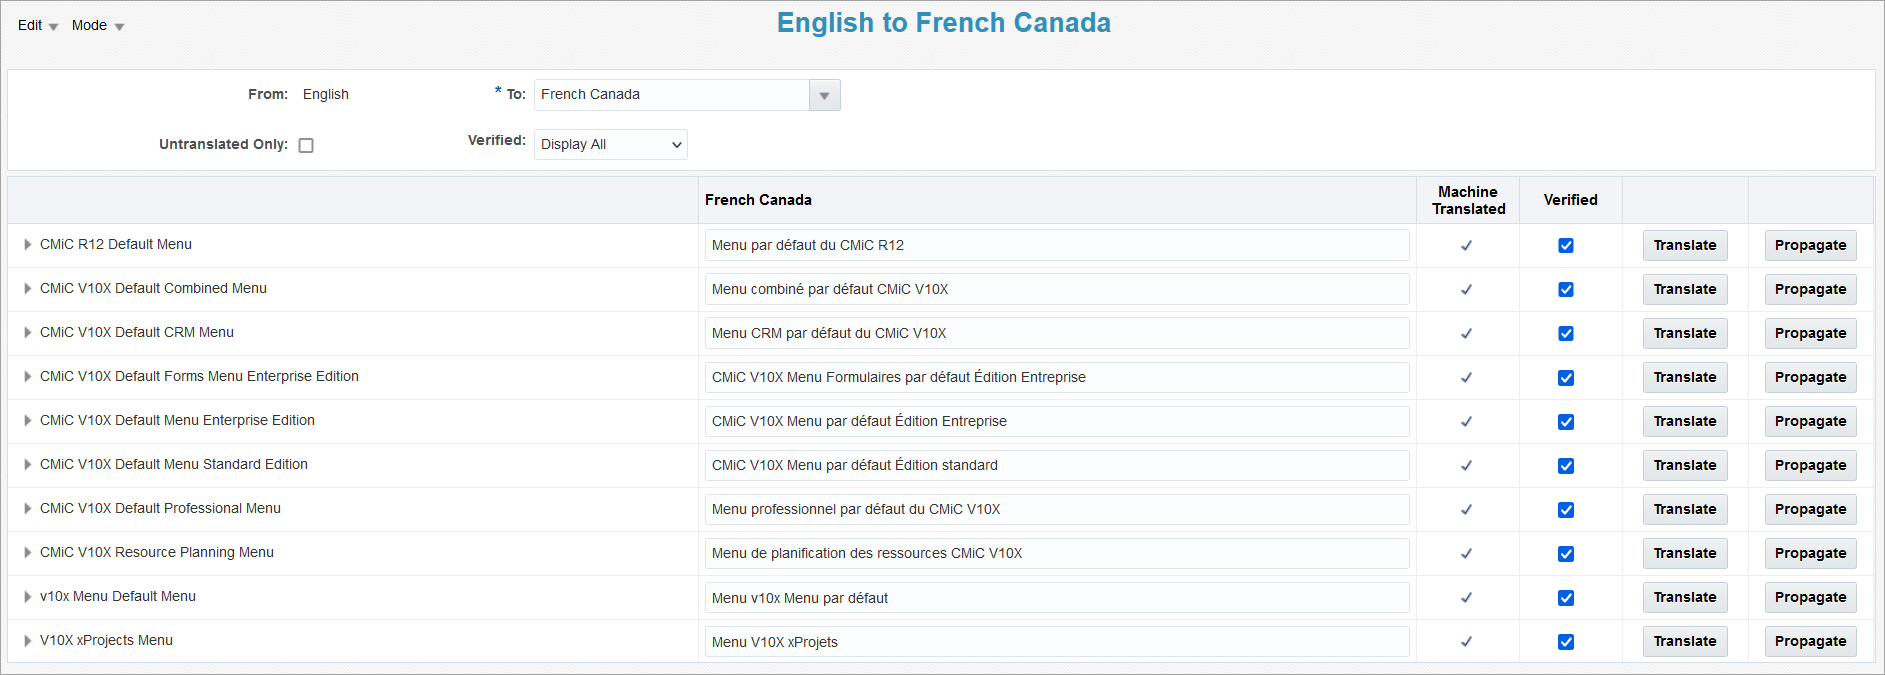Screen dimensions: 1885x675
Task: Uncheck Verified for Resource Planning Menu
Action: [1566, 554]
